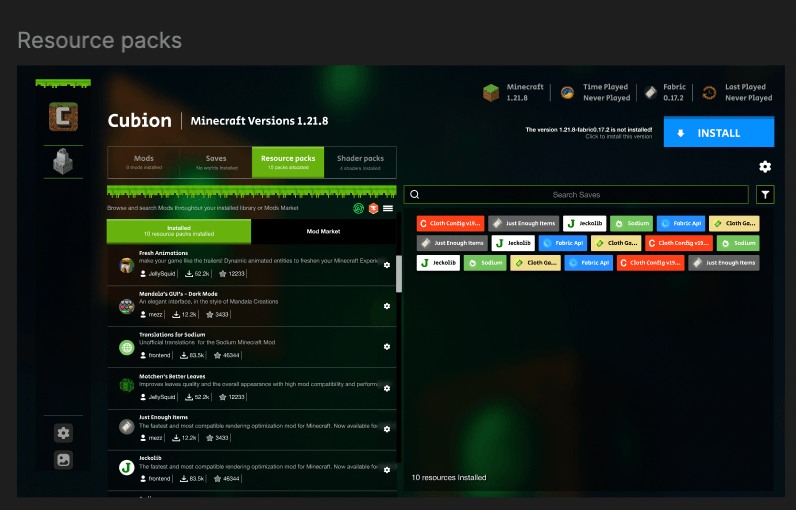Click author frontend under Translations for Sodium
The image size is (796, 510).
point(155,356)
